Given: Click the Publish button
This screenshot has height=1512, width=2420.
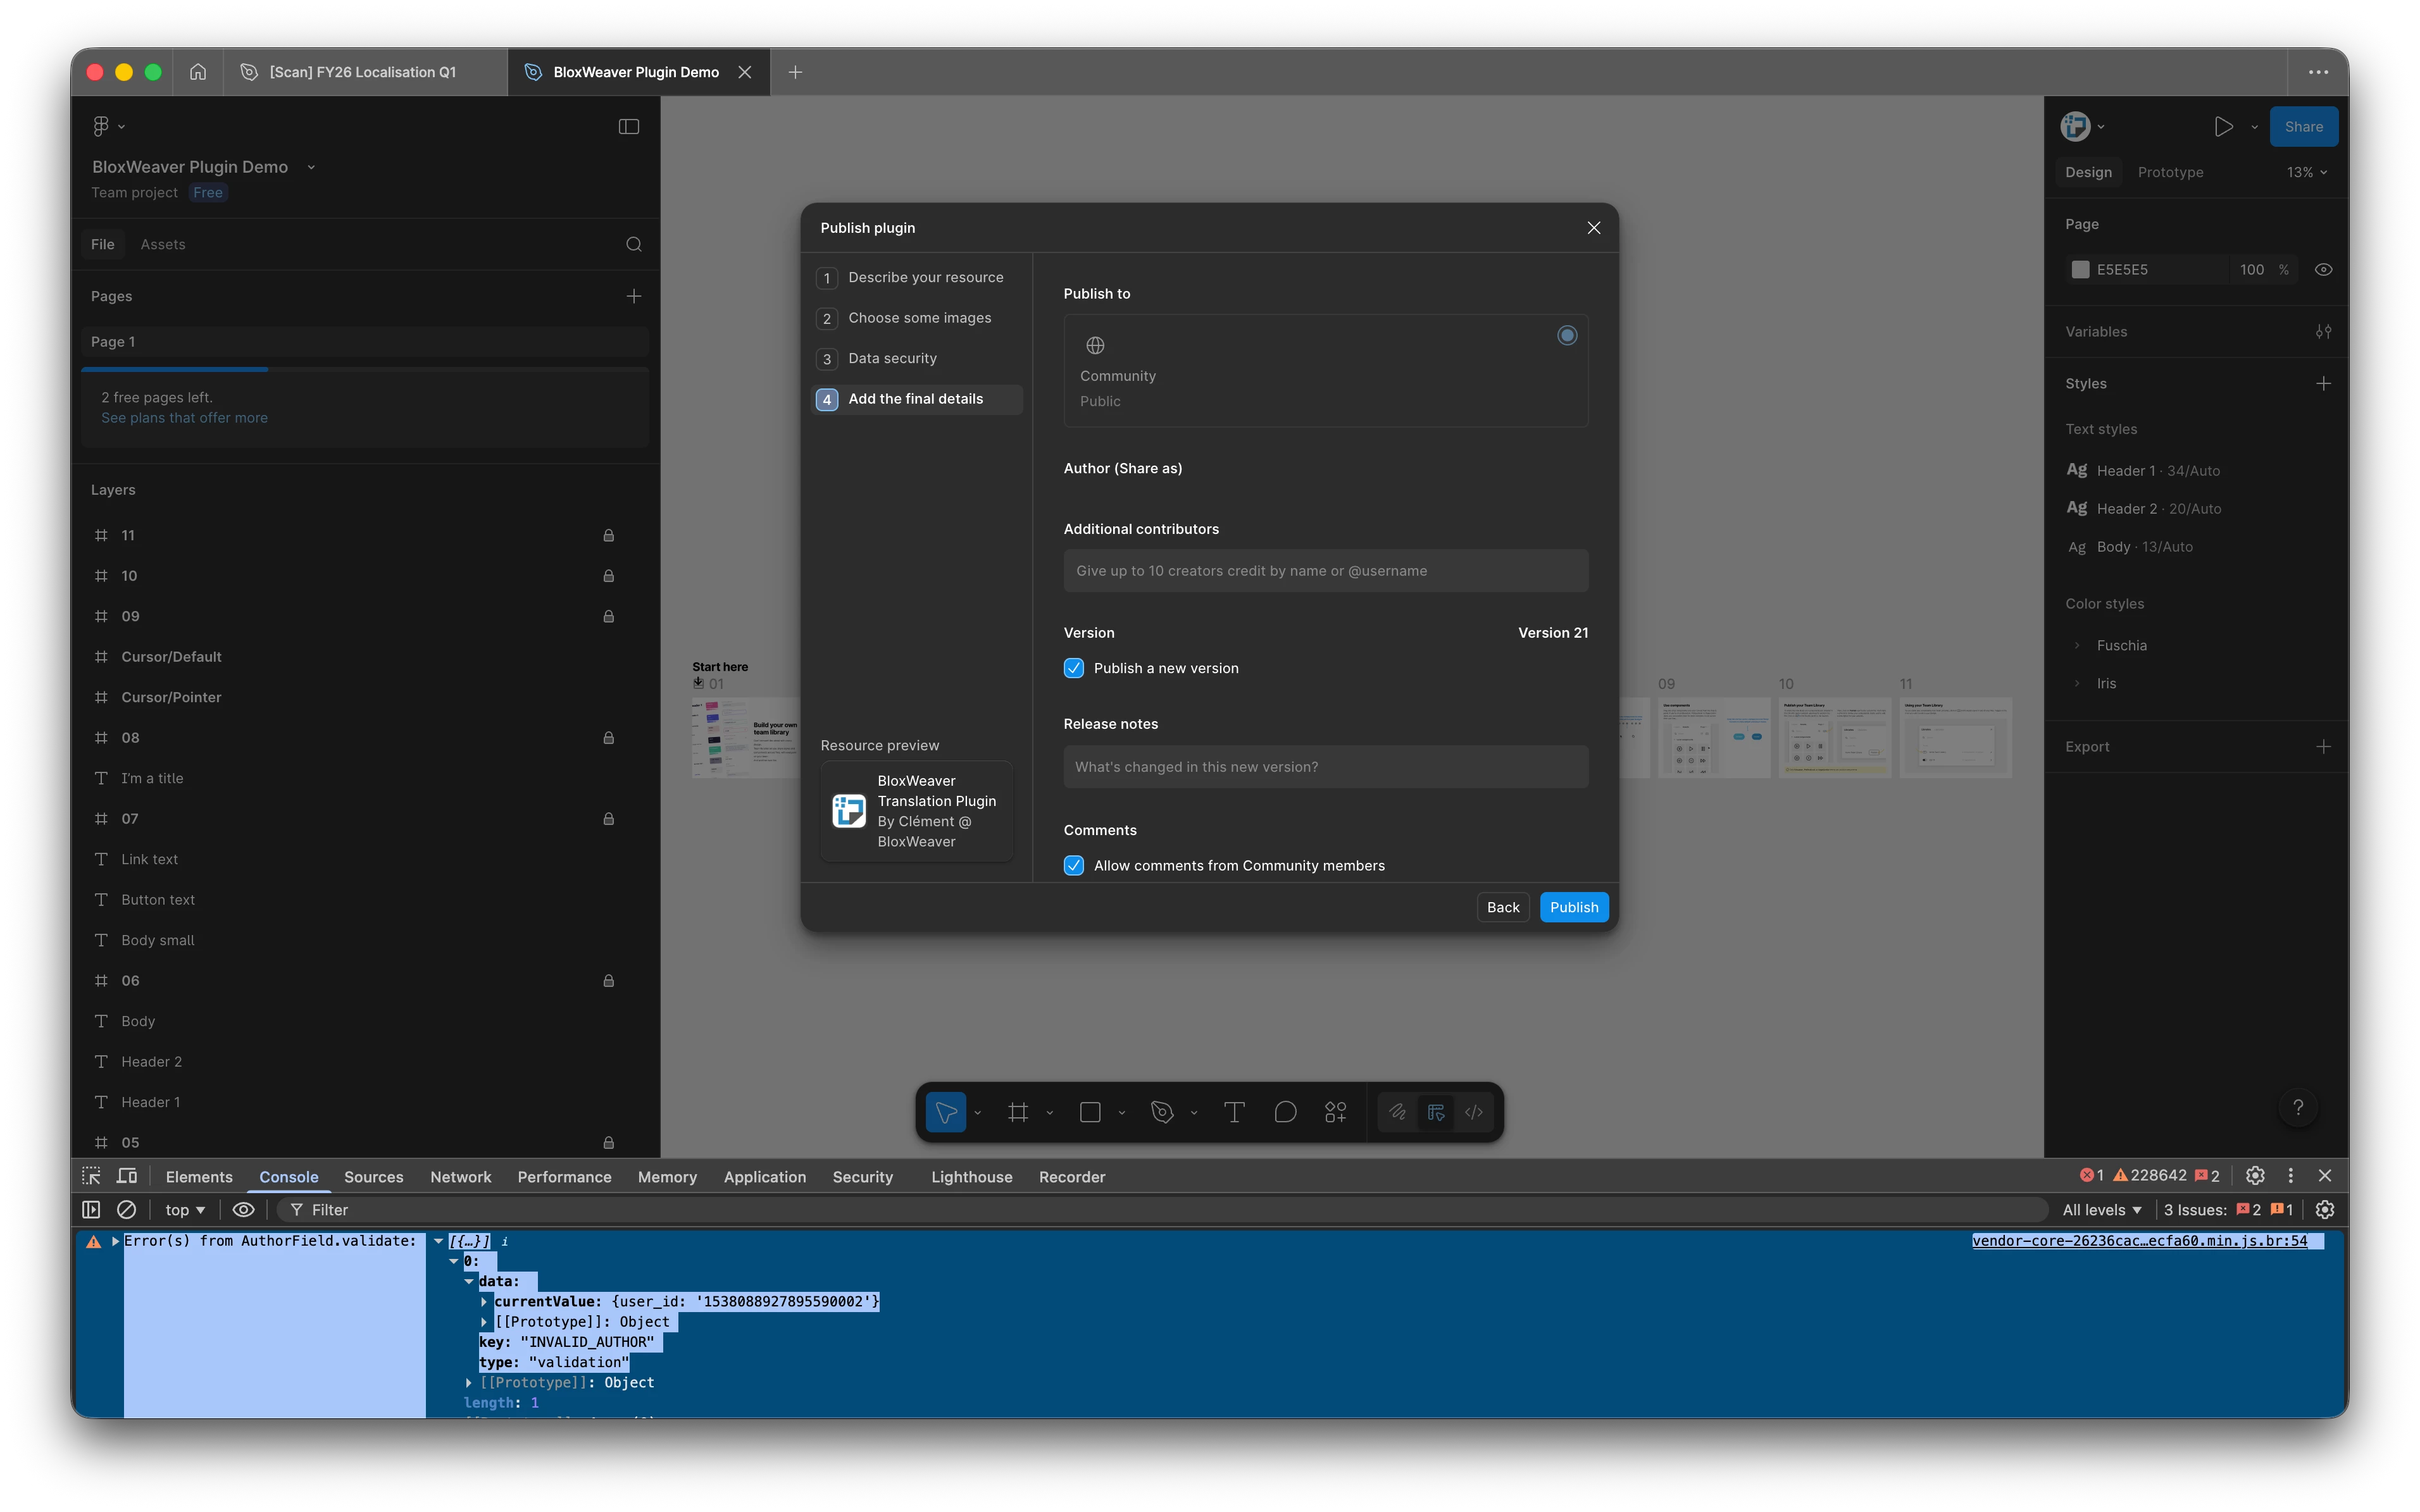Looking at the screenshot, I should click(1573, 907).
